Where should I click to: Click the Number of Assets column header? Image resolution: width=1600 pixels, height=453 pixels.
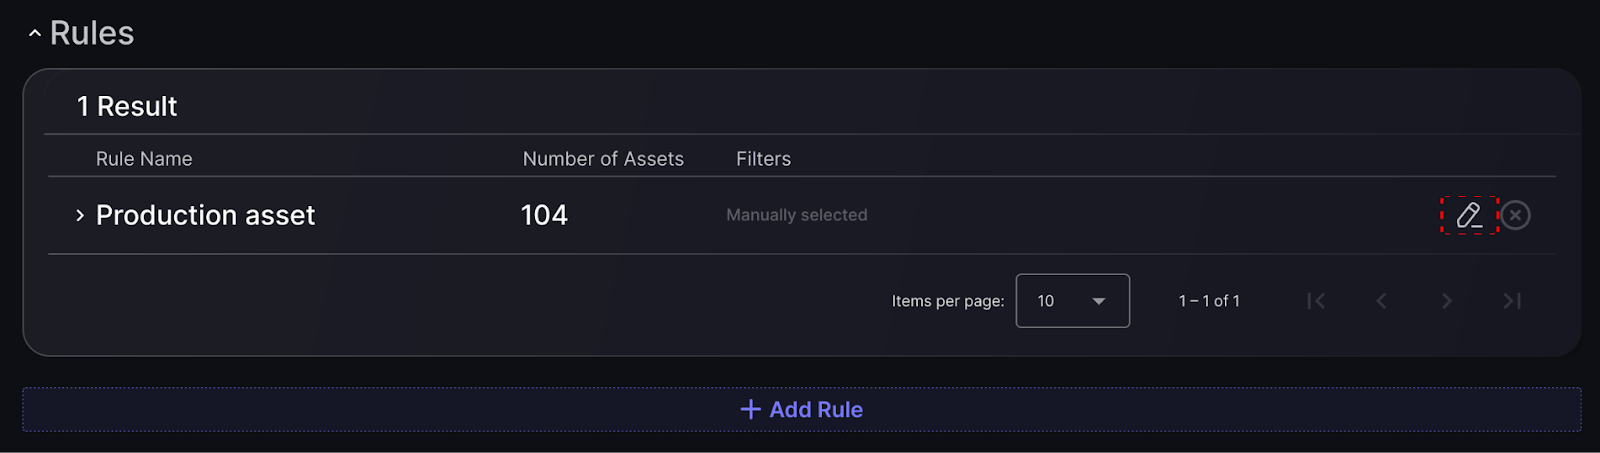[x=603, y=159]
